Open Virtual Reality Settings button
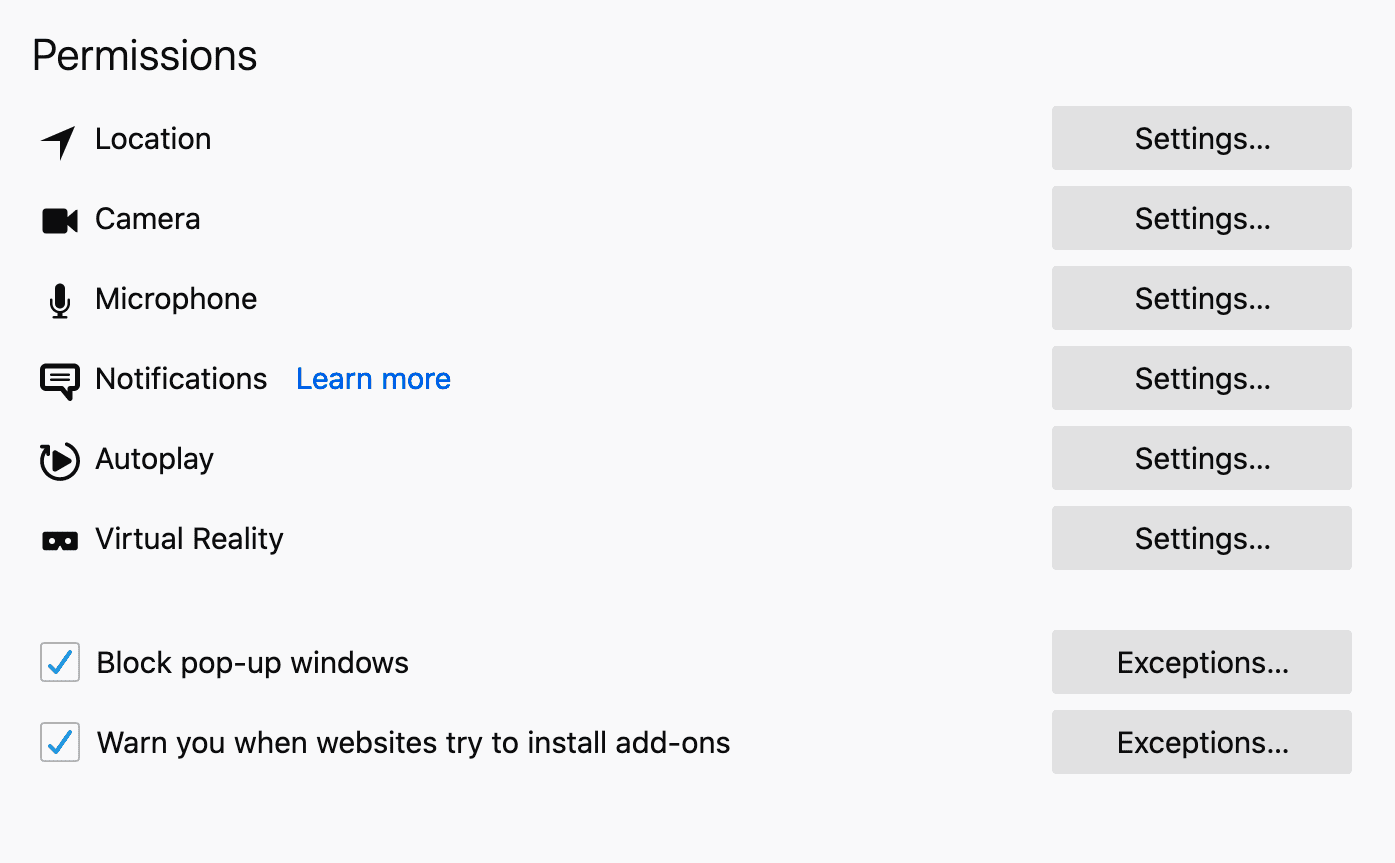The width and height of the screenshot is (1395, 863). (1202, 538)
